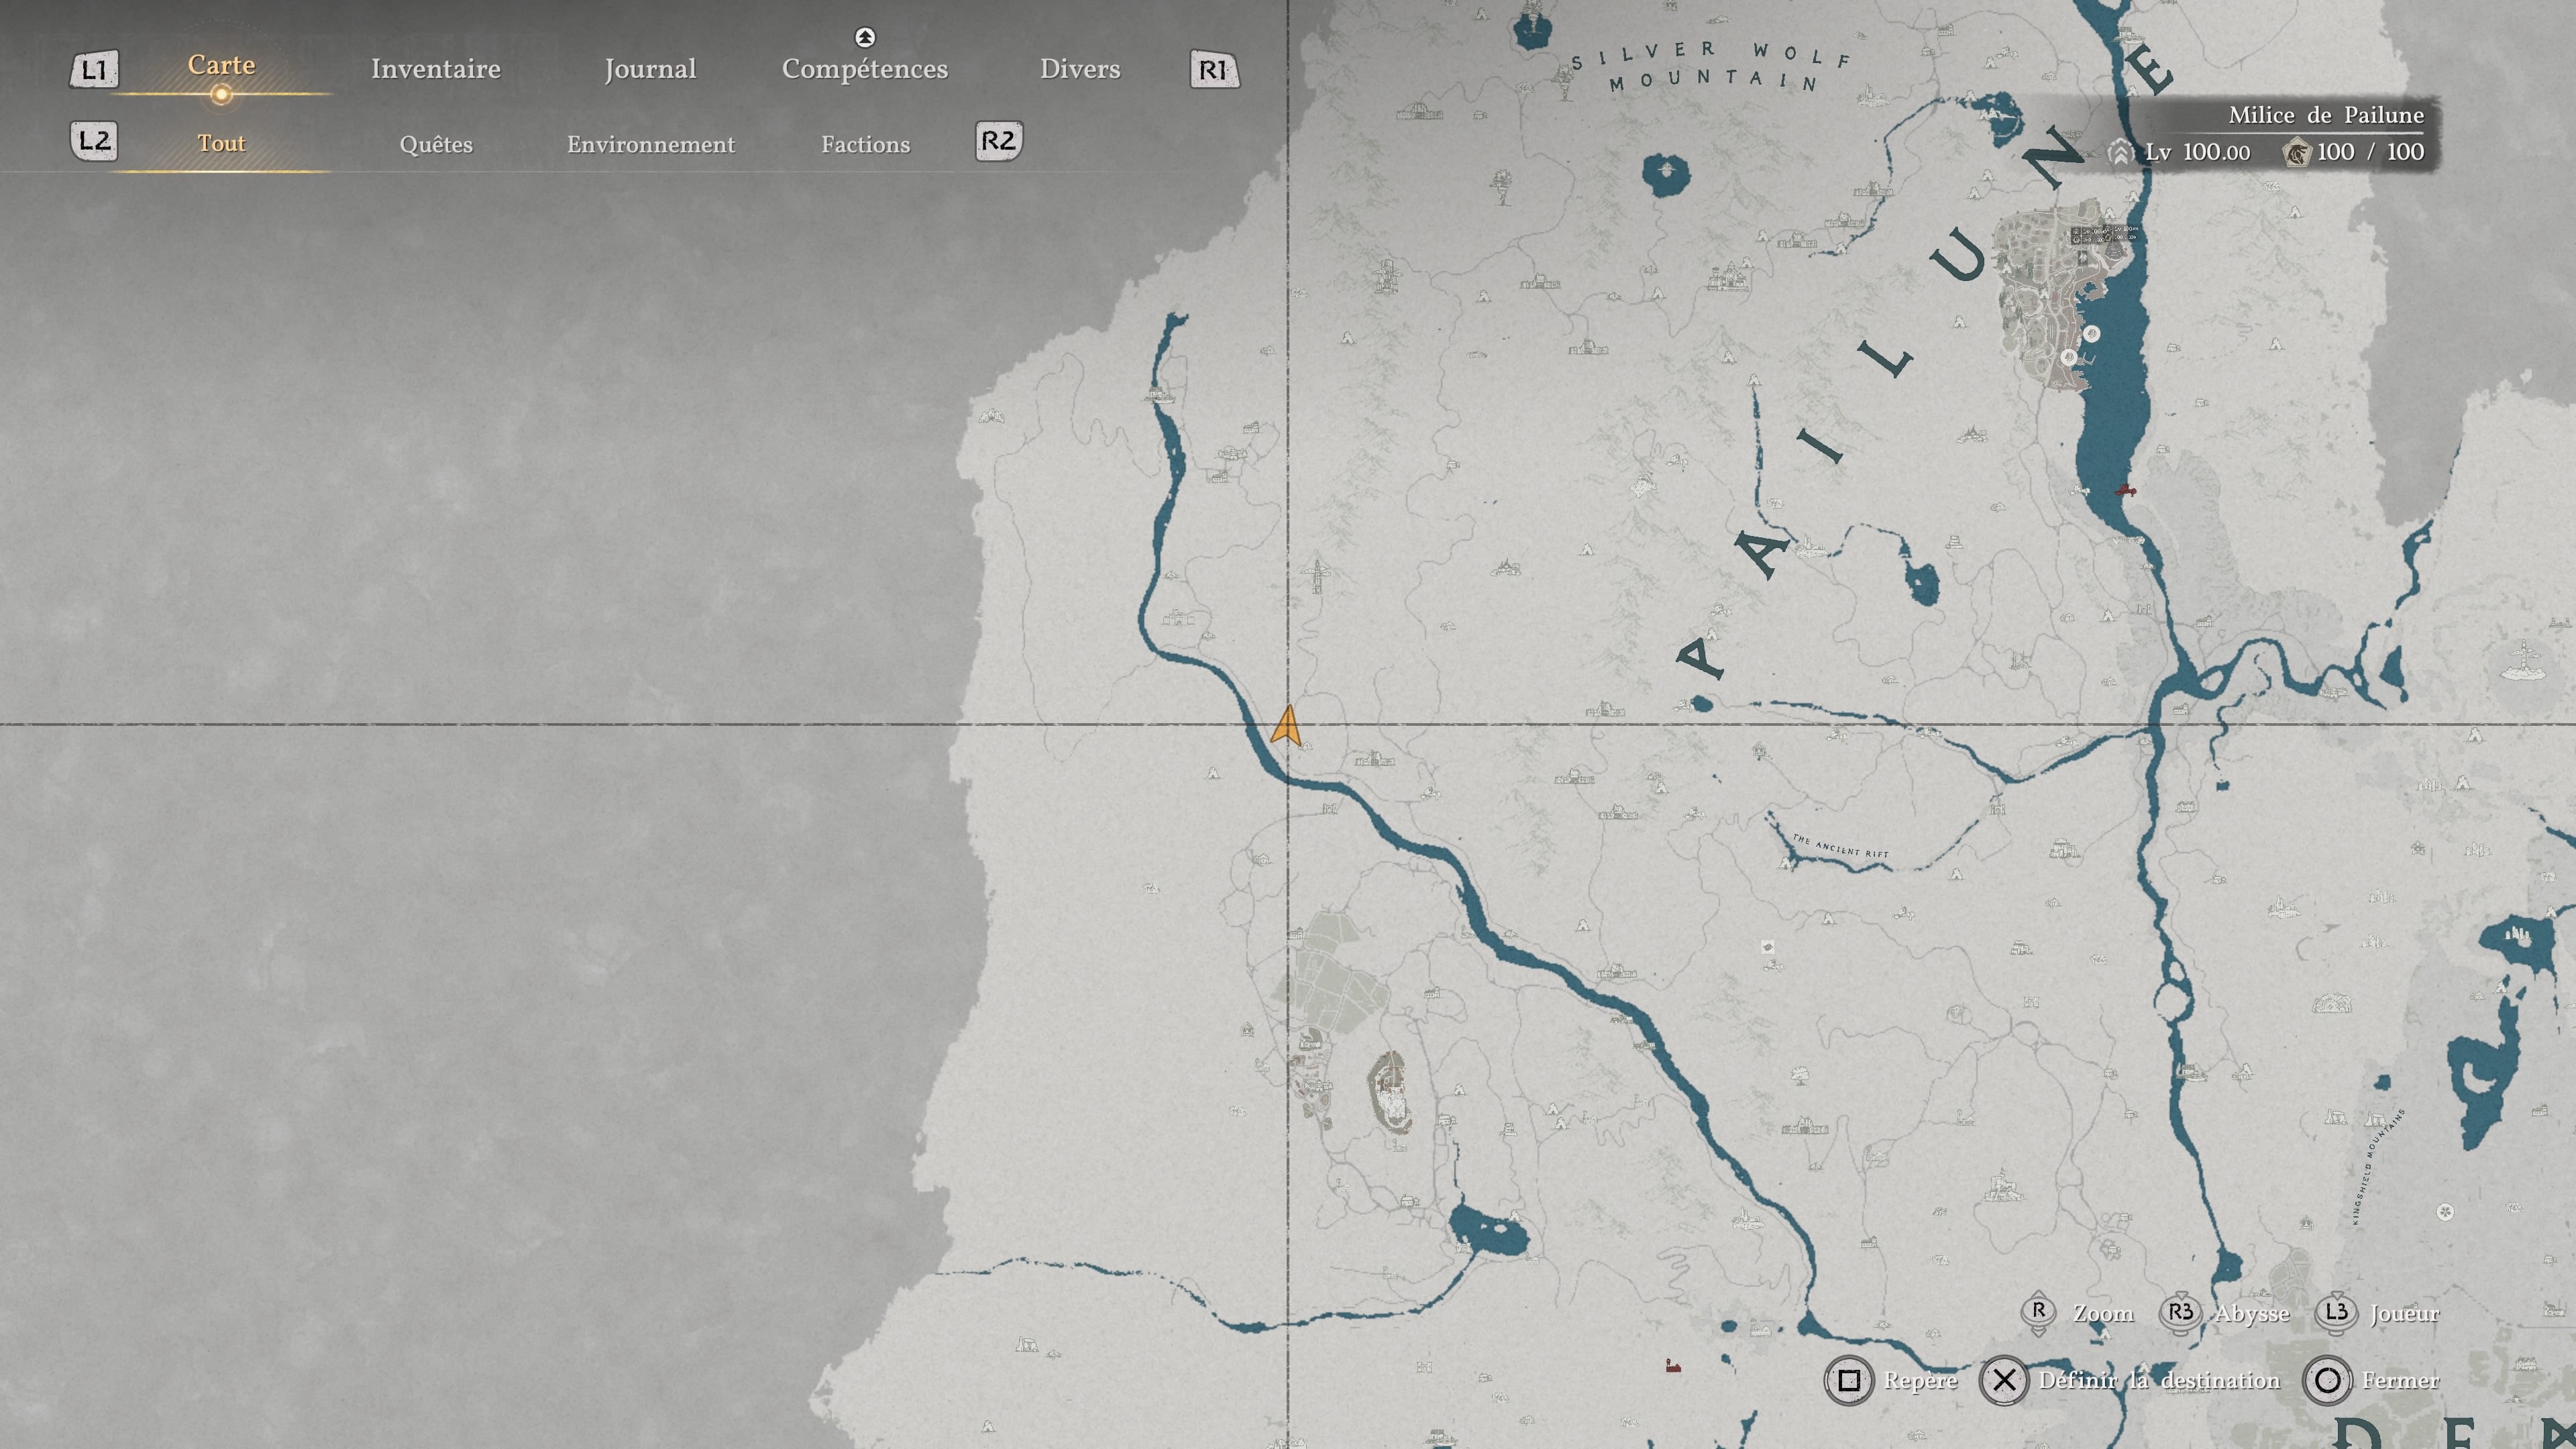2576x1449 pixels.
Task: Click the cross button icon for destination
Action: click(x=2004, y=1381)
